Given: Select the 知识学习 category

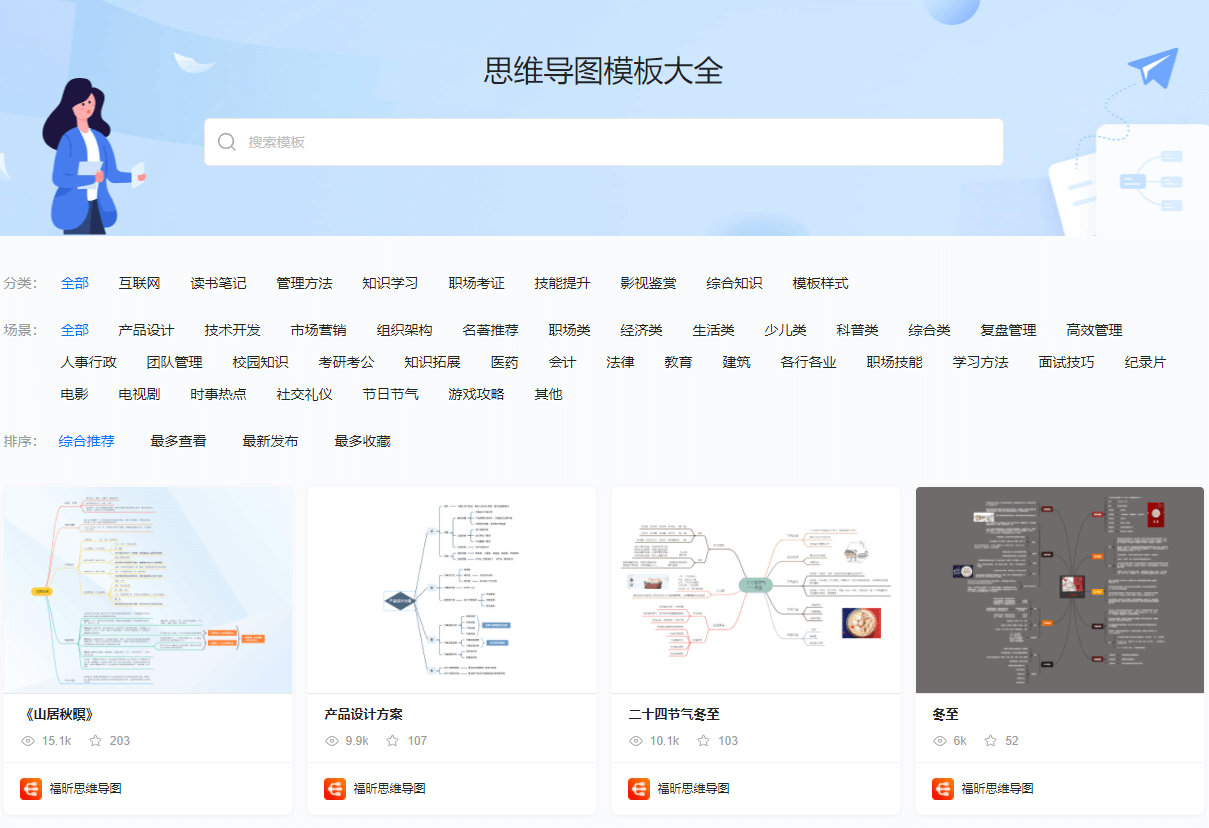Looking at the screenshot, I should (390, 283).
